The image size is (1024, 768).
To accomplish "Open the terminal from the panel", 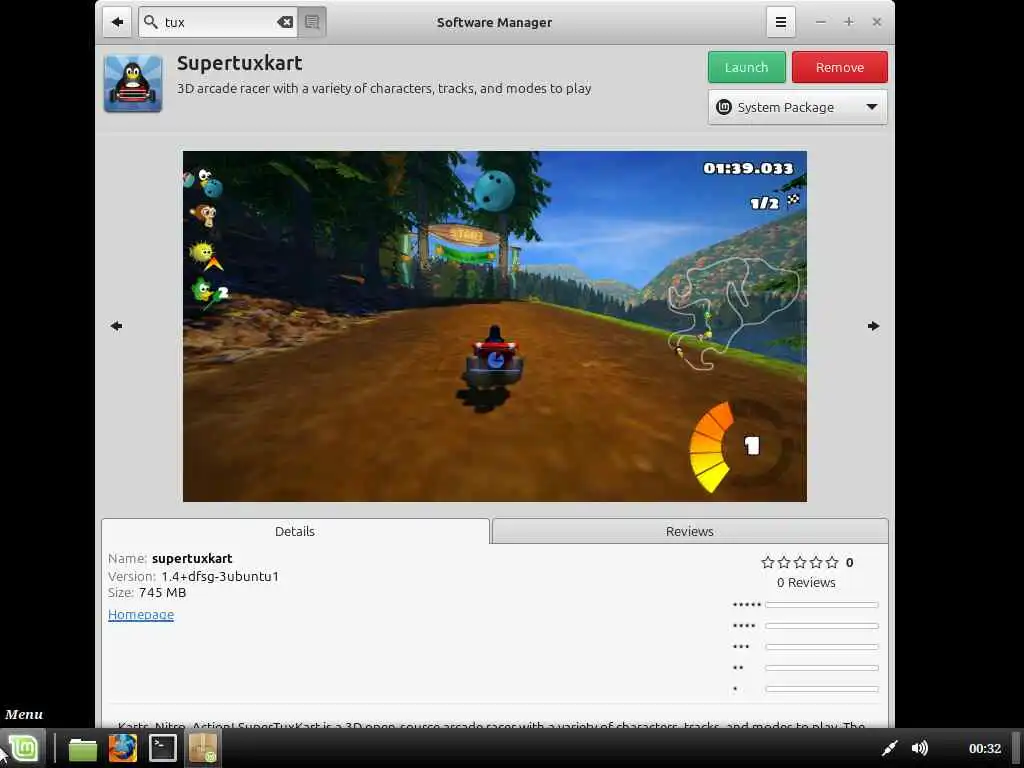I will point(163,748).
